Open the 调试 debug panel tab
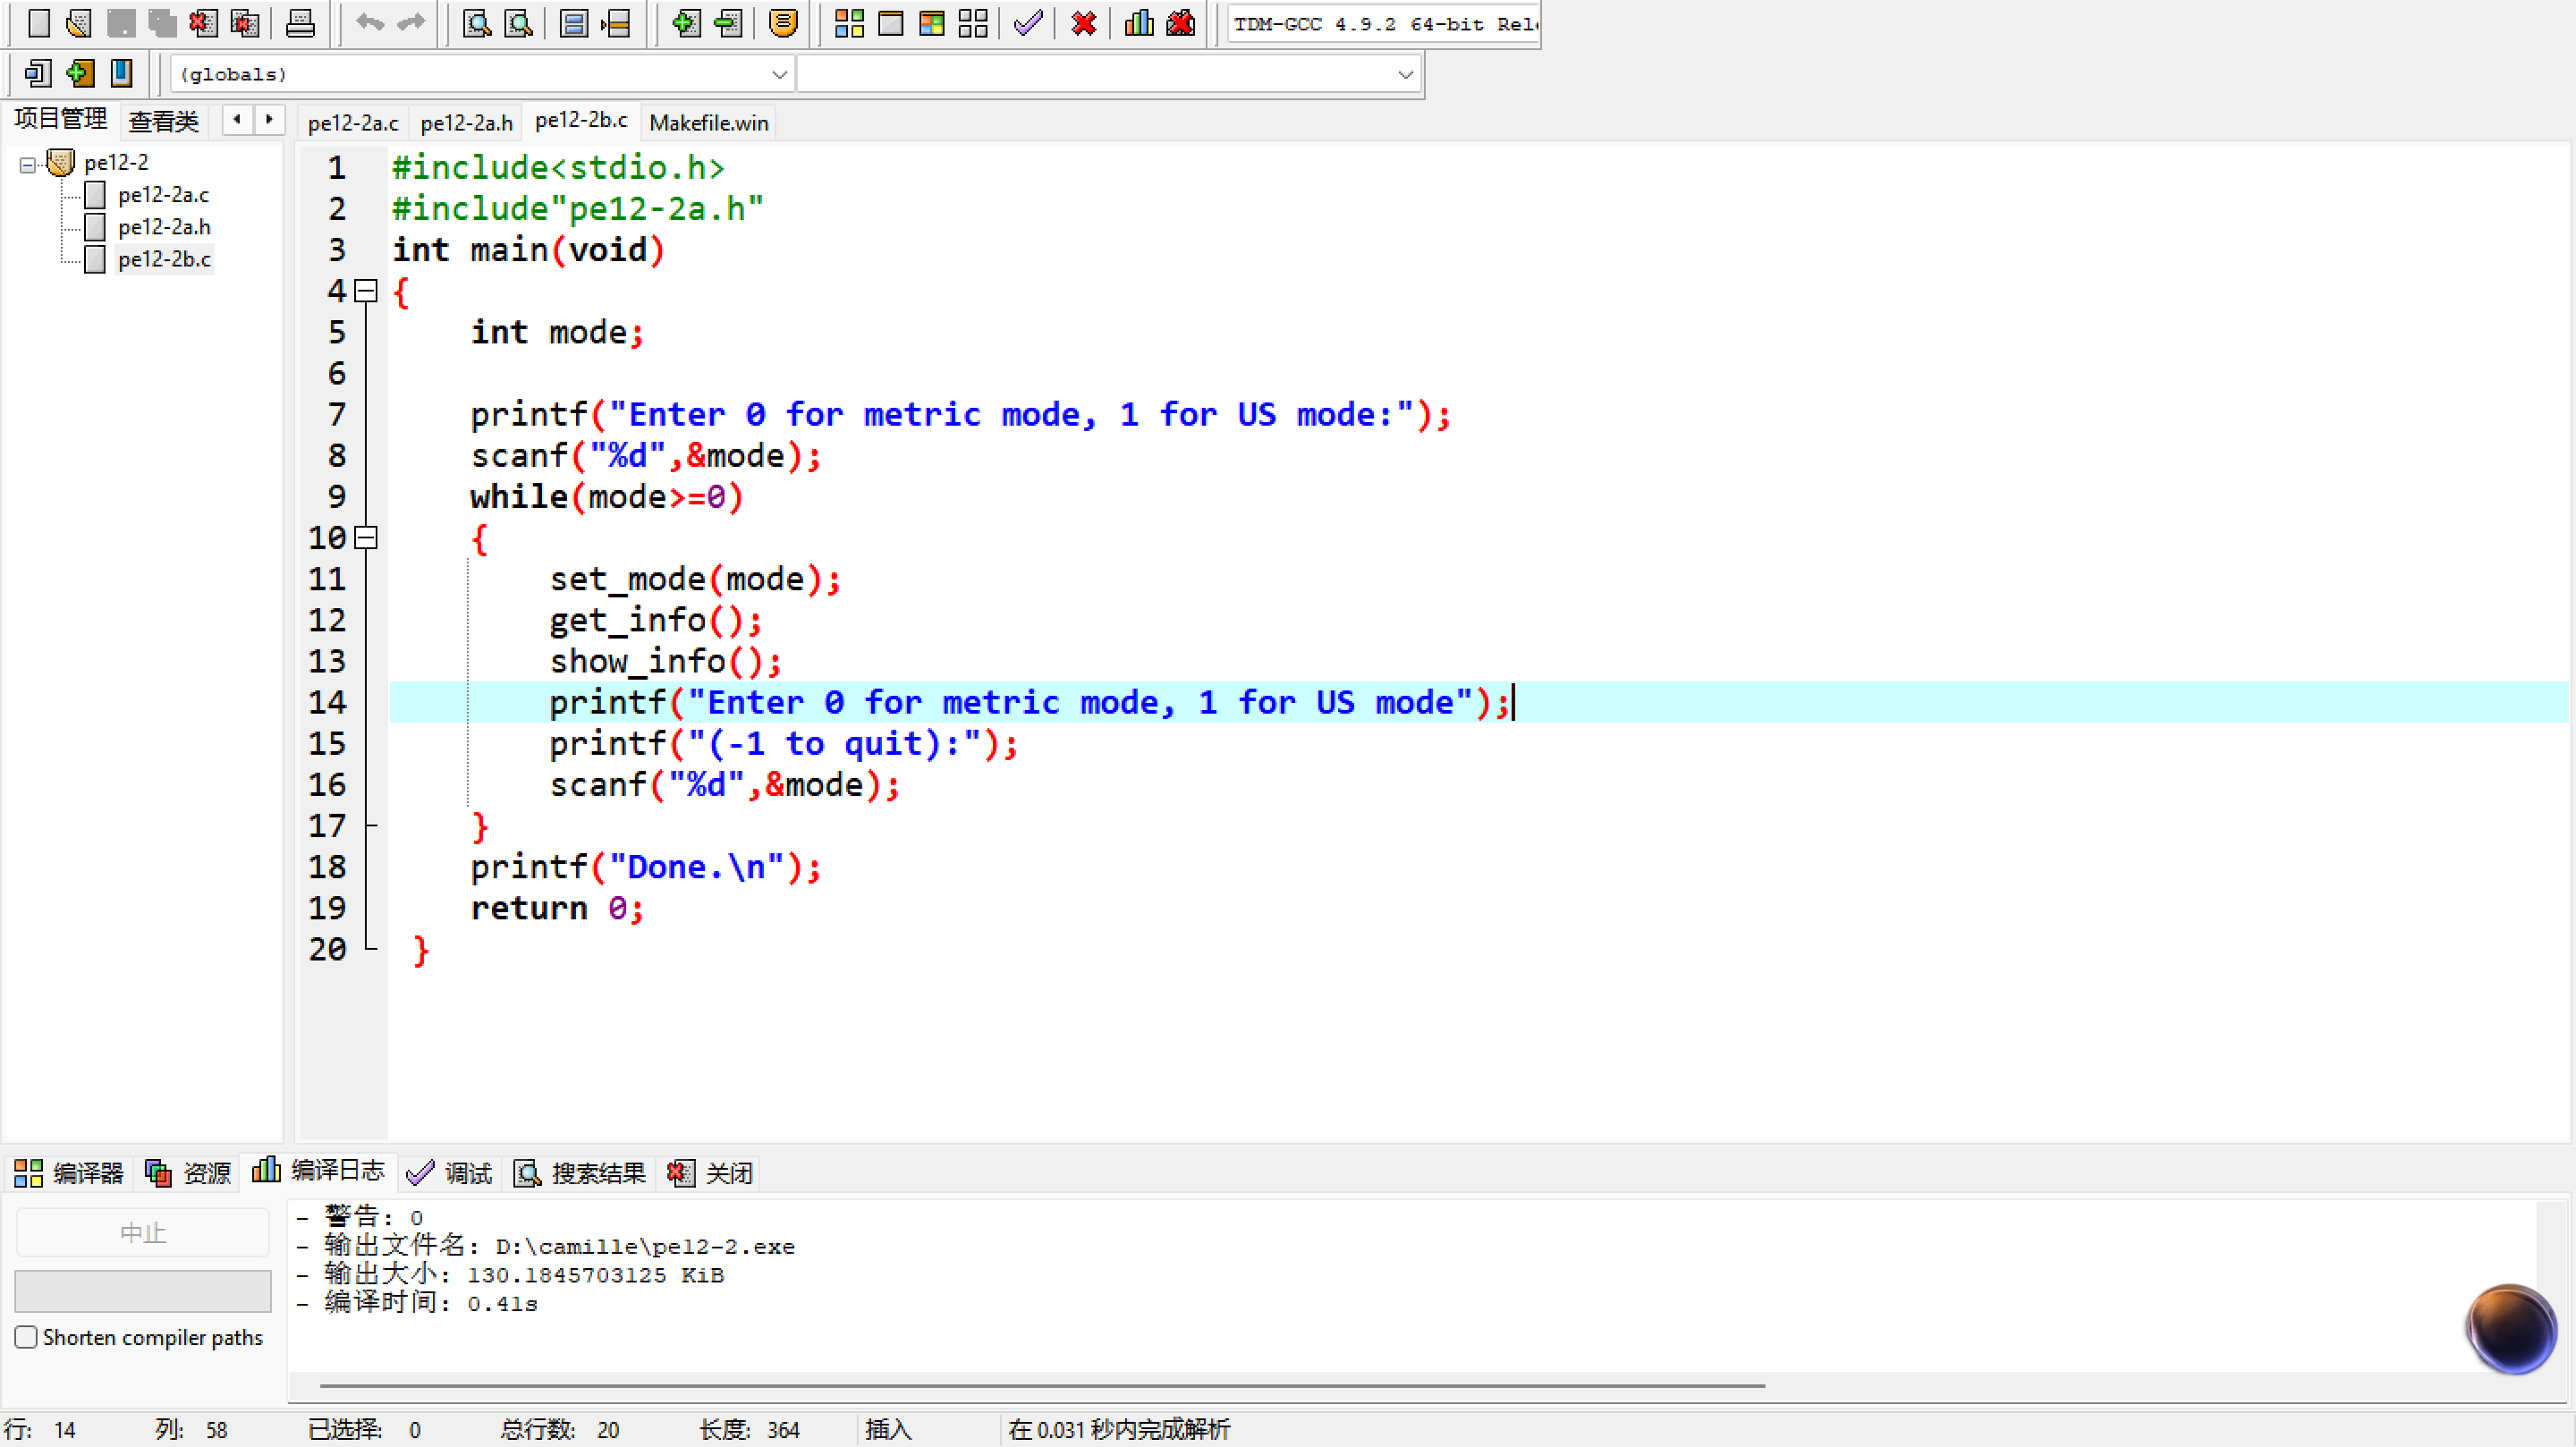 [450, 1172]
